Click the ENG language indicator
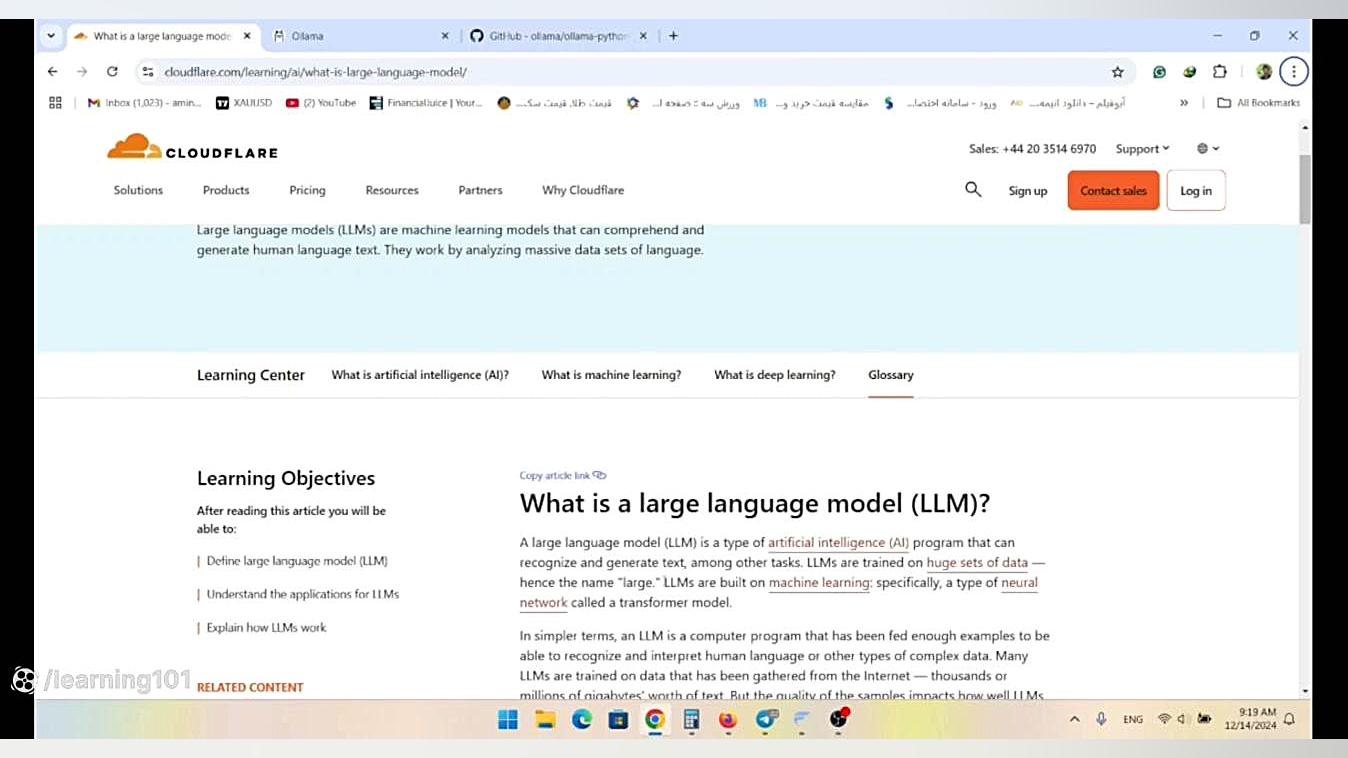 coord(1133,719)
